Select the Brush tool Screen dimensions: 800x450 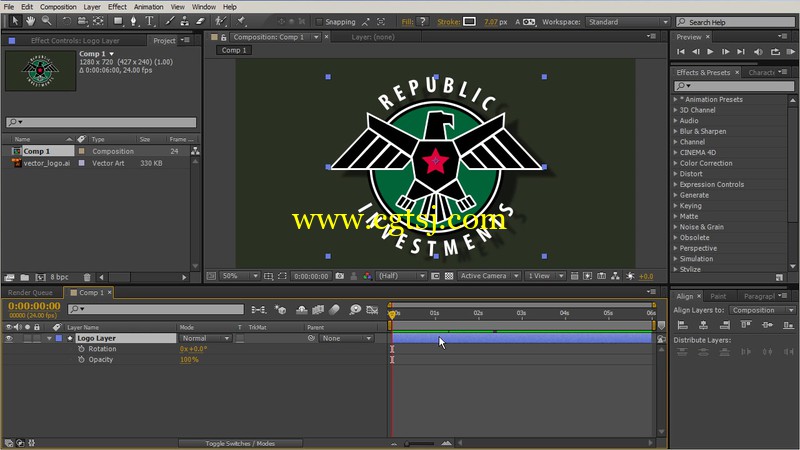(x=169, y=21)
